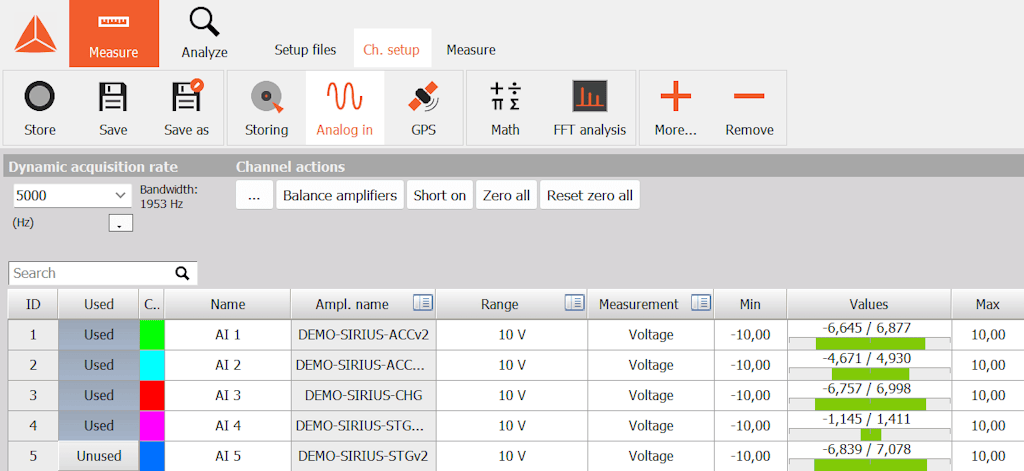This screenshot has width=1024, height=471.
Task: Set AI 5 channel from Unused to Used
Action: point(99,455)
